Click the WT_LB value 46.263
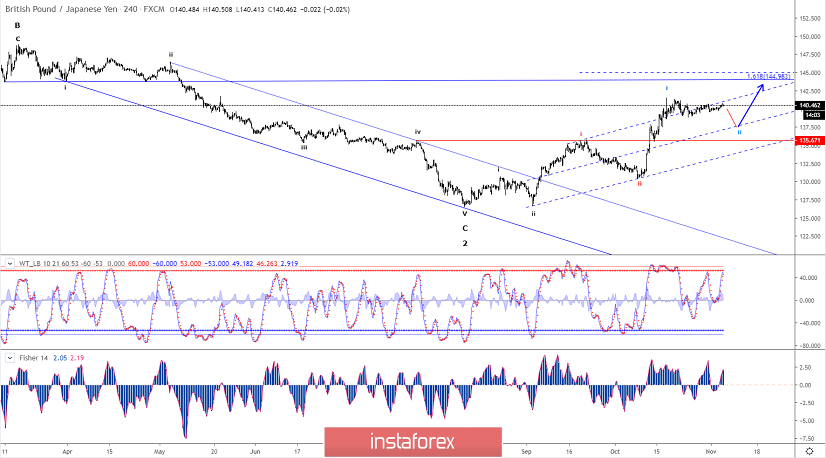 267,263
